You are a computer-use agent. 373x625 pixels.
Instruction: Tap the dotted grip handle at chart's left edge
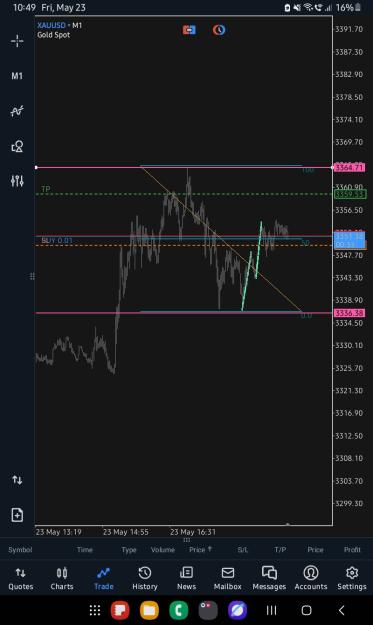coord(32,276)
